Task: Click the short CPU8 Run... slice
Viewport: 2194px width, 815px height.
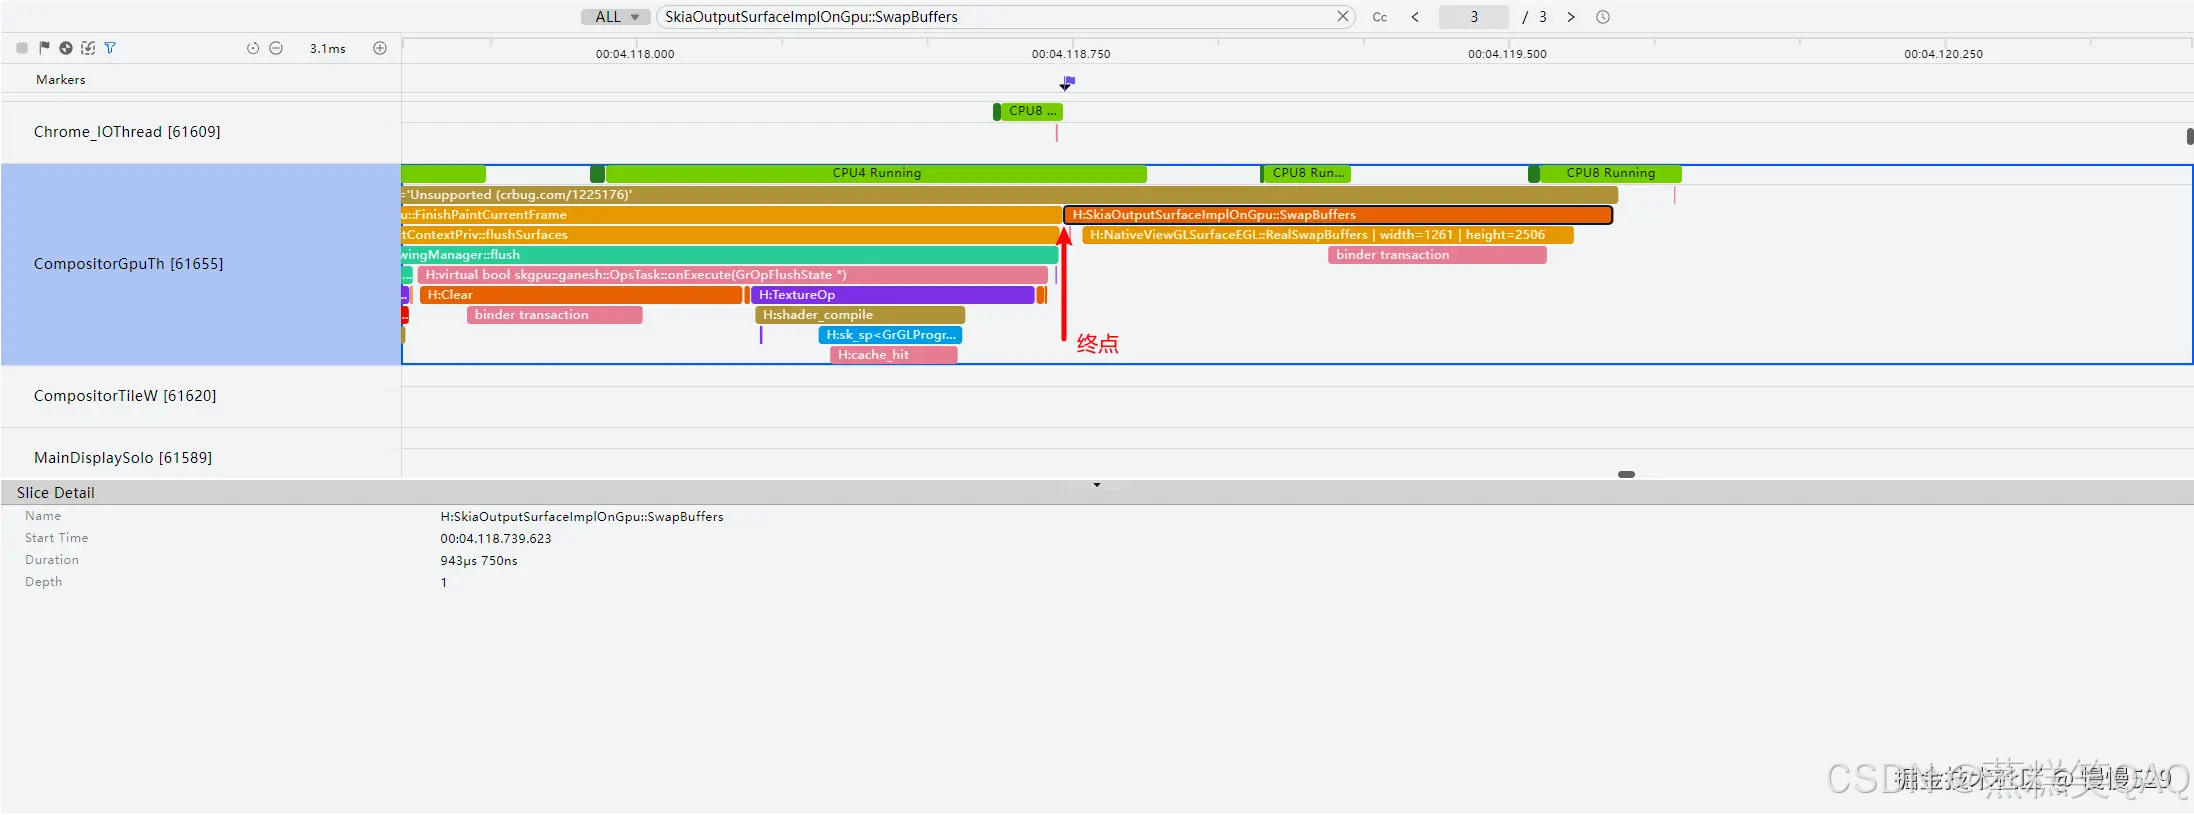Action: click(1308, 173)
